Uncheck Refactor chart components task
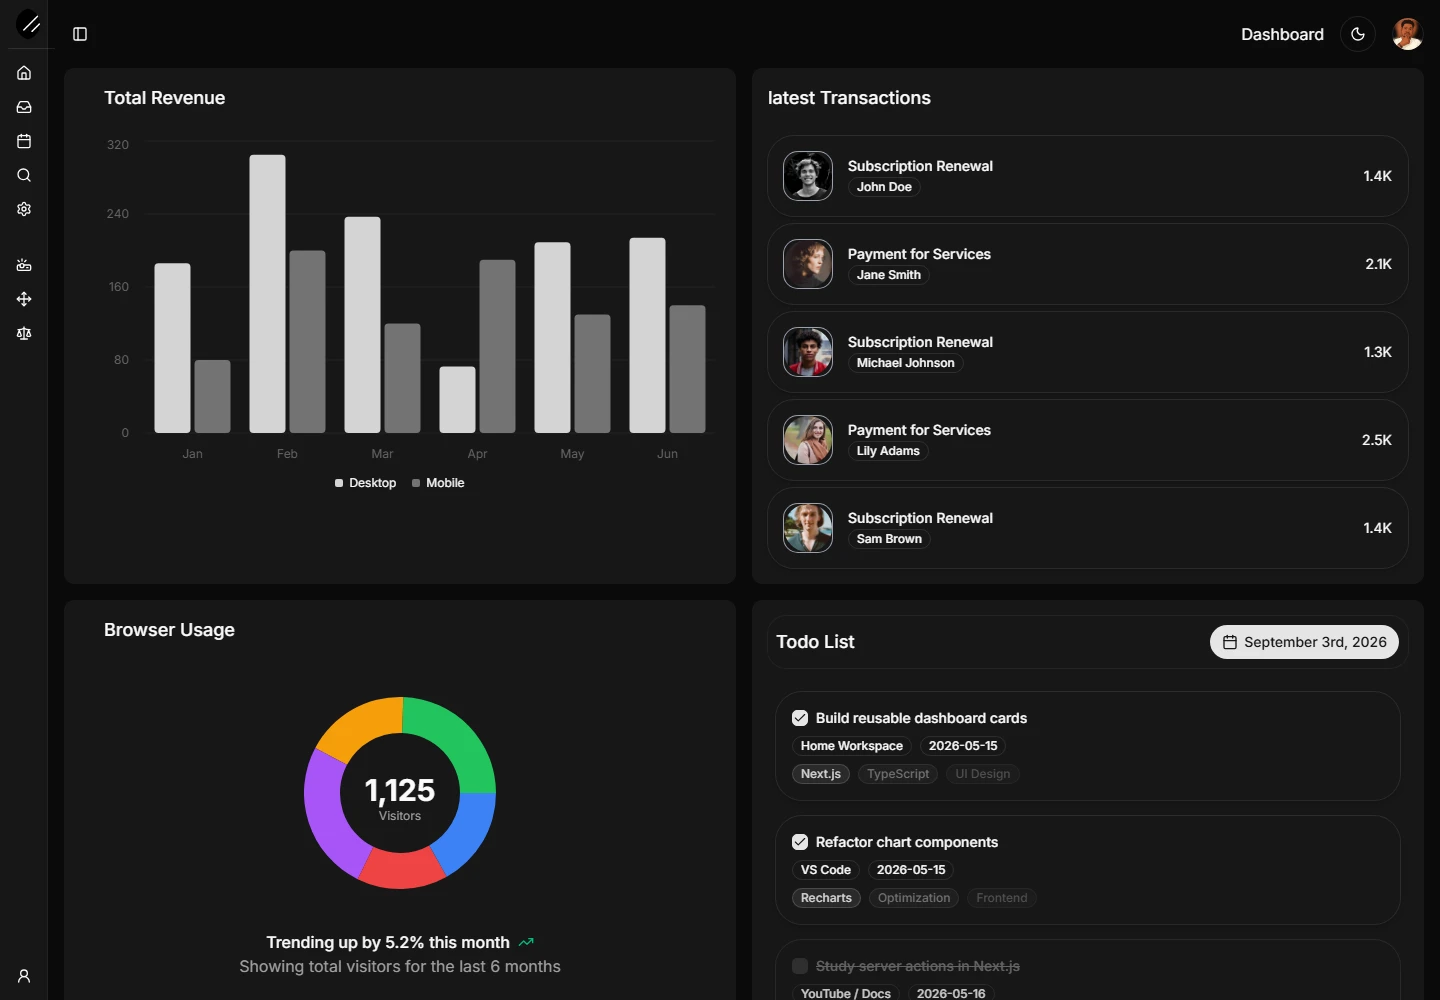Screen dimensions: 1440x1000 click(x=800, y=842)
